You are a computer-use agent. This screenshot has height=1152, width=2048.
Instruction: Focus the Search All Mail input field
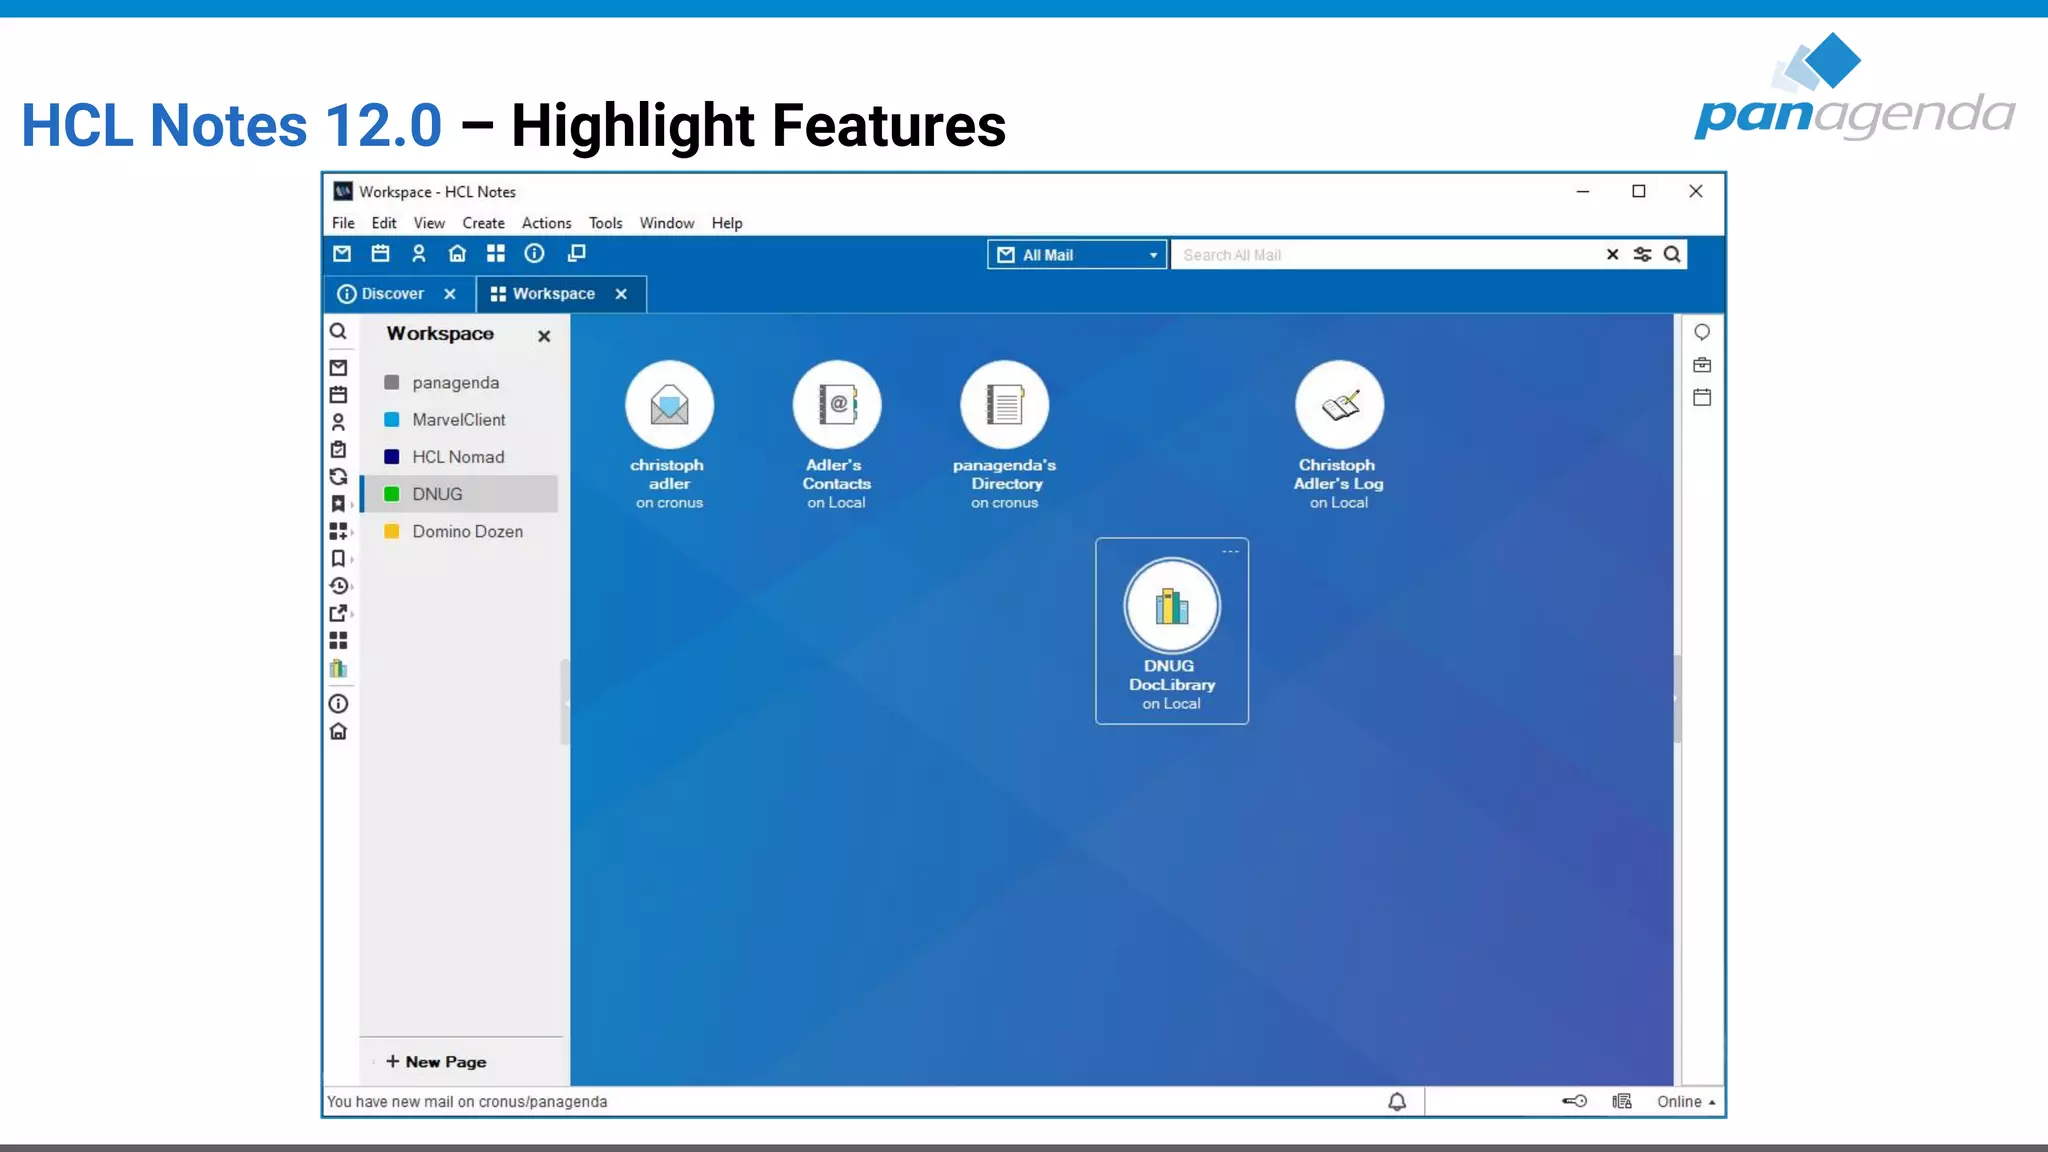pos(1388,255)
